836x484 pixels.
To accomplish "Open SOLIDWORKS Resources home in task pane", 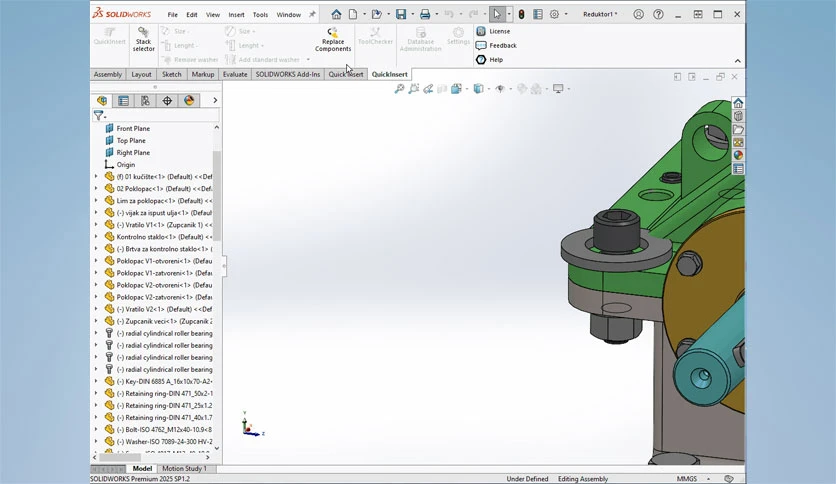I will [738, 103].
